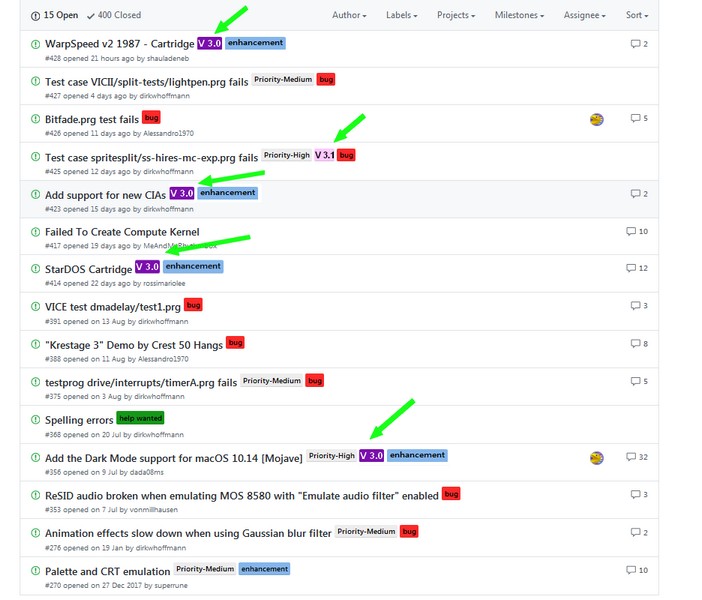Viewport: 702px width, 600px height.
Task: Open issue Failed To Create Compute Kernel
Action: tap(122, 232)
